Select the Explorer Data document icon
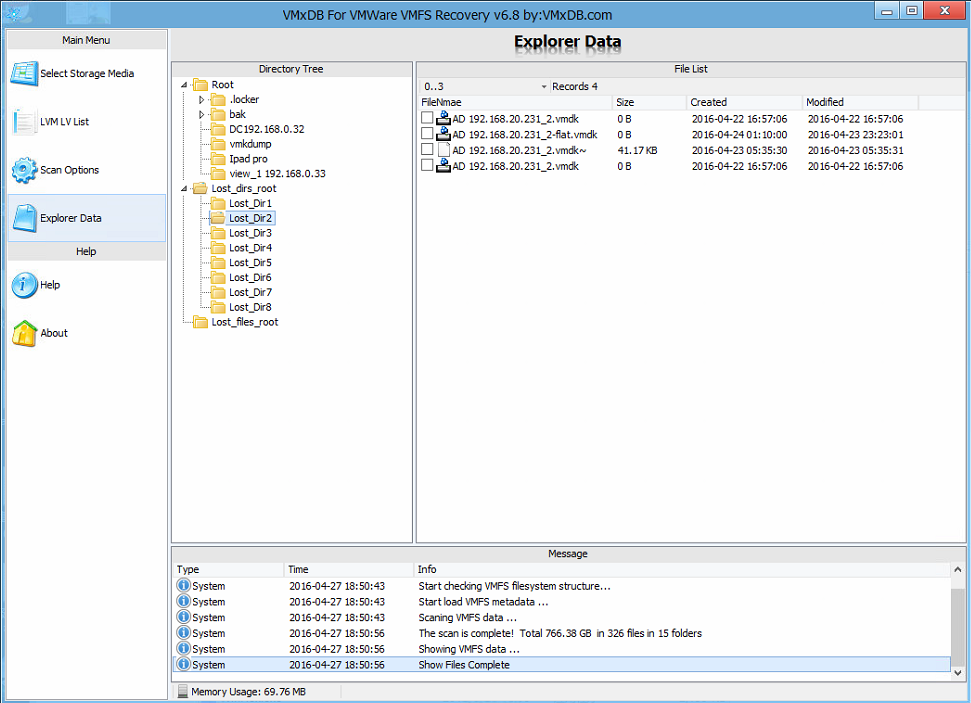Screen dimensions: 971x703 [x=25, y=219]
